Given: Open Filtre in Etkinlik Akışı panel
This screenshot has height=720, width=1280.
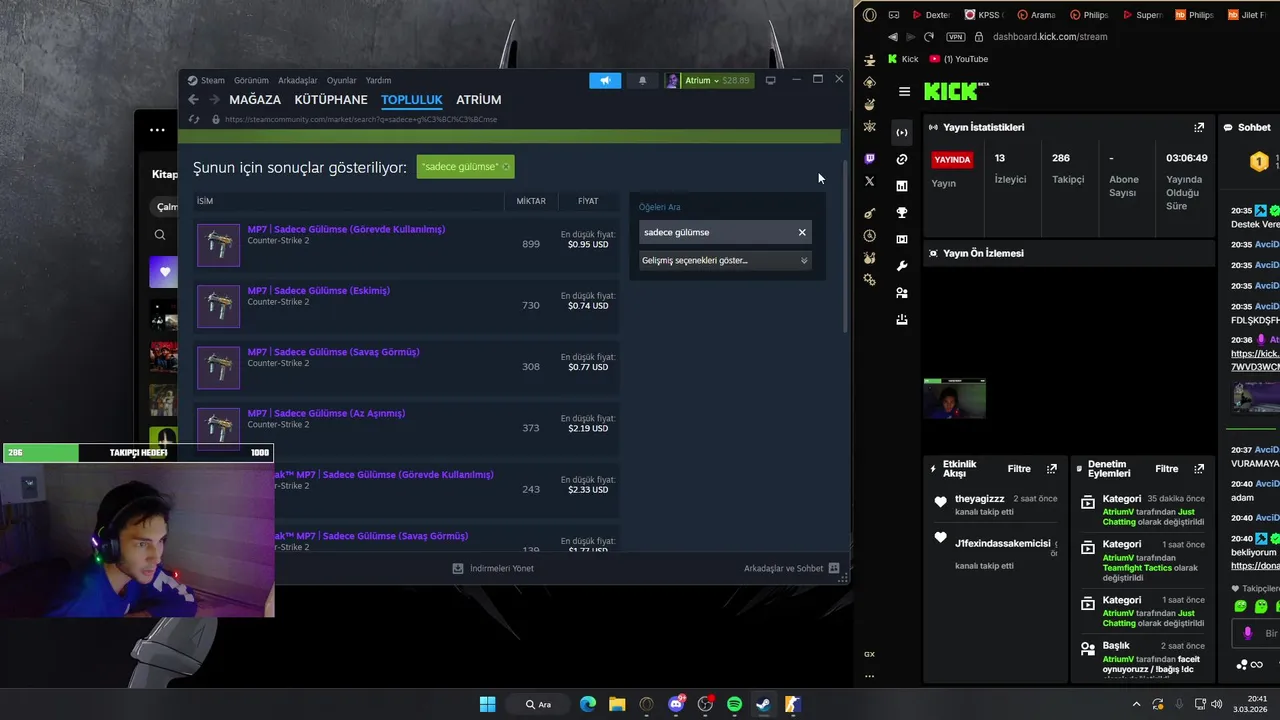Looking at the screenshot, I should 1019,469.
